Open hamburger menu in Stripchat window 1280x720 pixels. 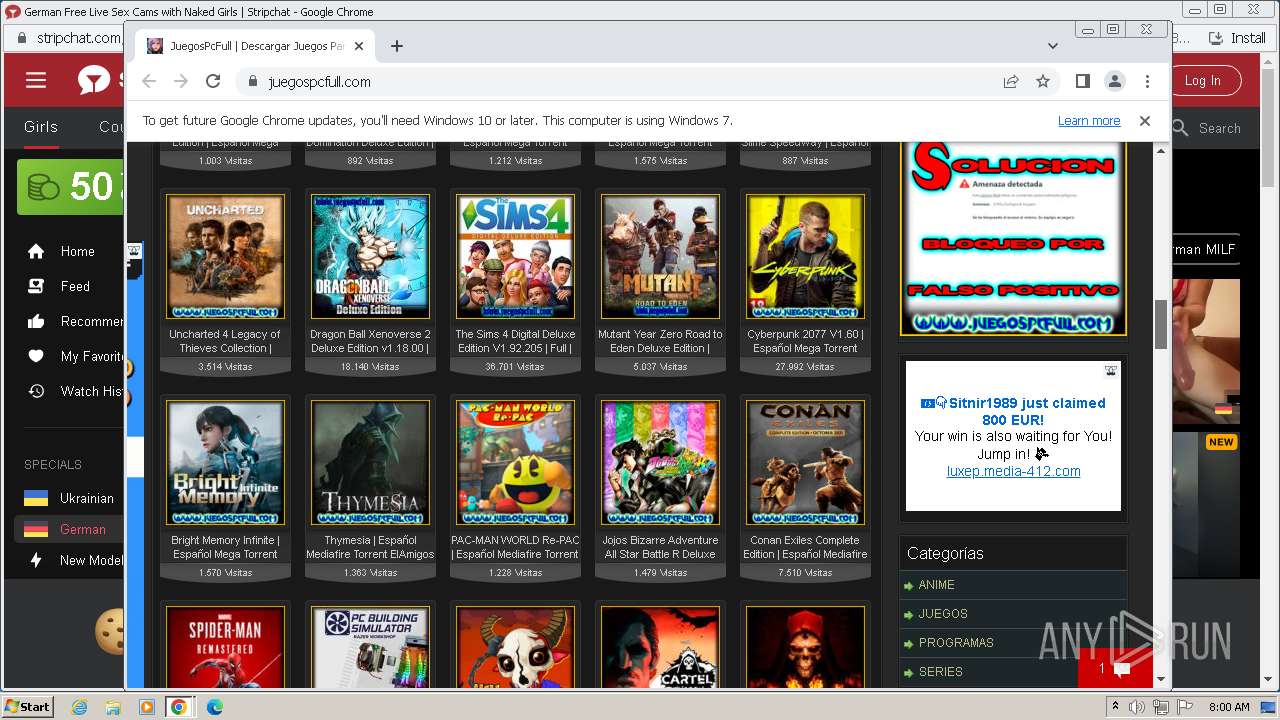point(36,81)
